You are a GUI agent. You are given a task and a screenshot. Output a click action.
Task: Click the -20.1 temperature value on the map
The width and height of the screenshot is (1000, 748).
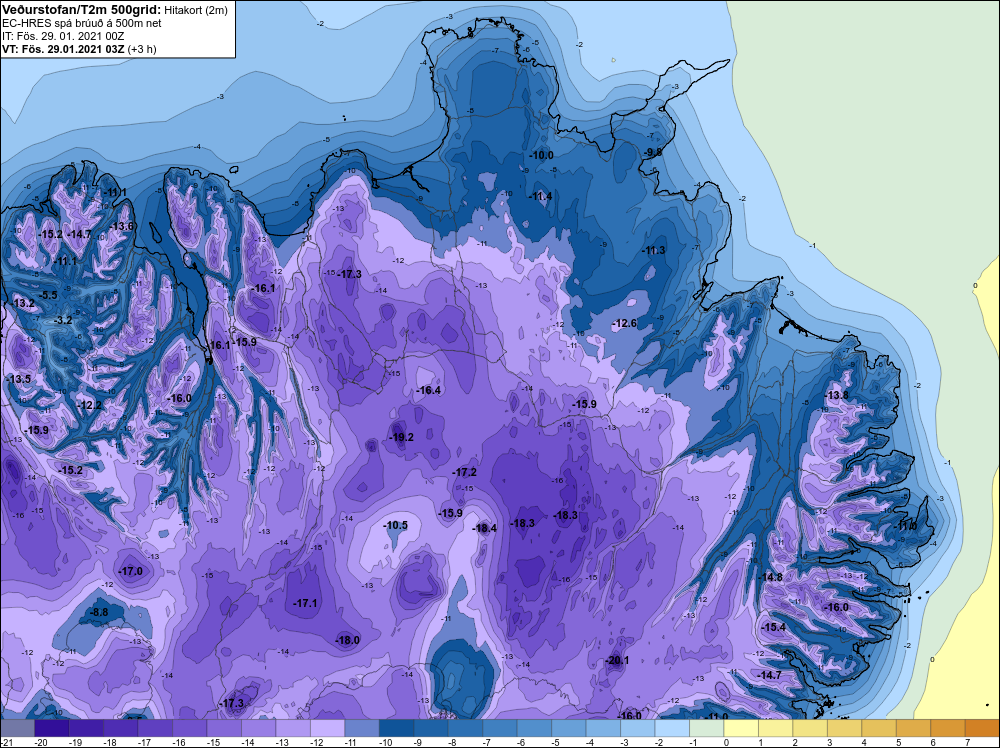point(617,661)
